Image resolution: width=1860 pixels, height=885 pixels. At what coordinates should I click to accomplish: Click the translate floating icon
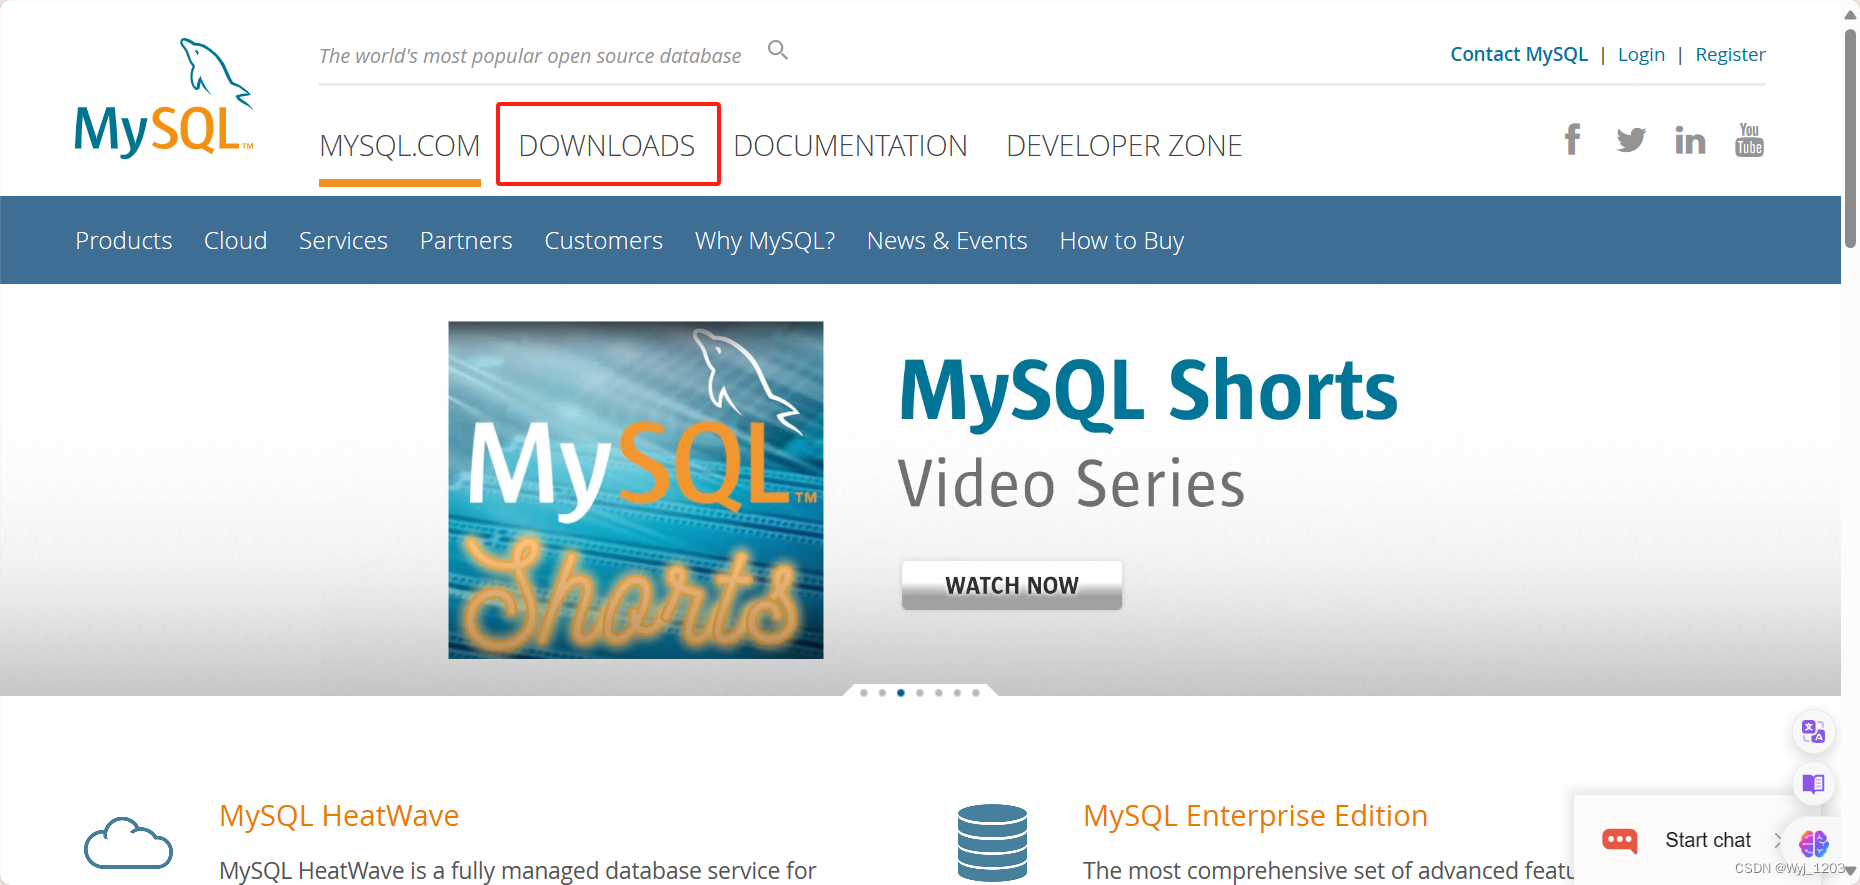[x=1813, y=731]
